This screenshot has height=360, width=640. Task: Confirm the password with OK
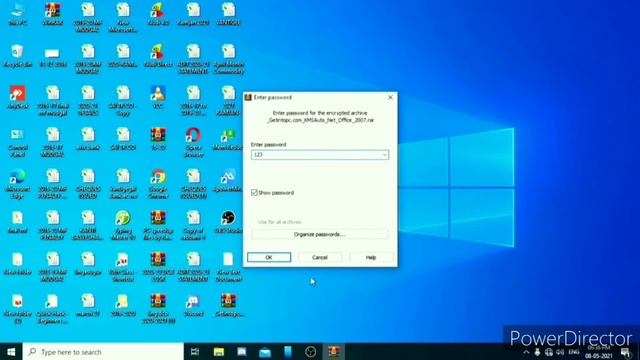click(269, 257)
